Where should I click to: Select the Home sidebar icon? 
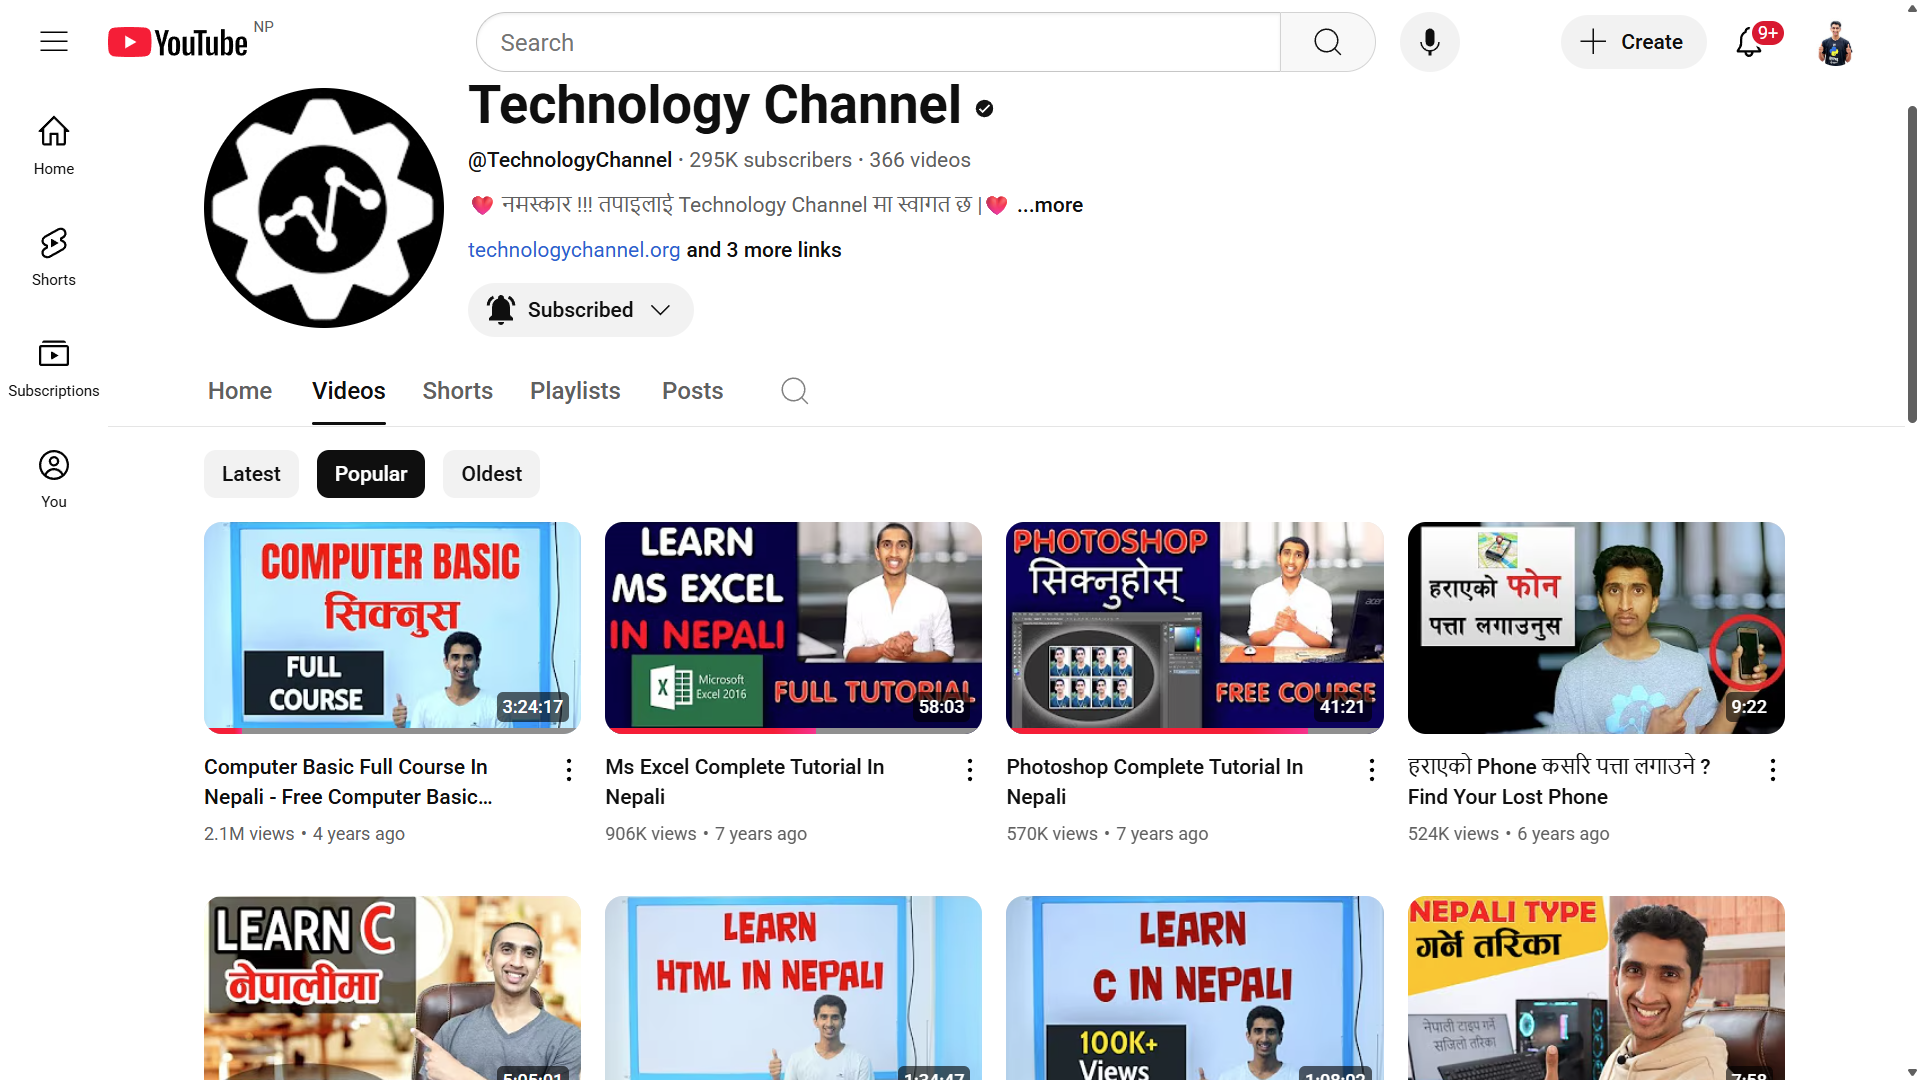[x=53, y=146]
